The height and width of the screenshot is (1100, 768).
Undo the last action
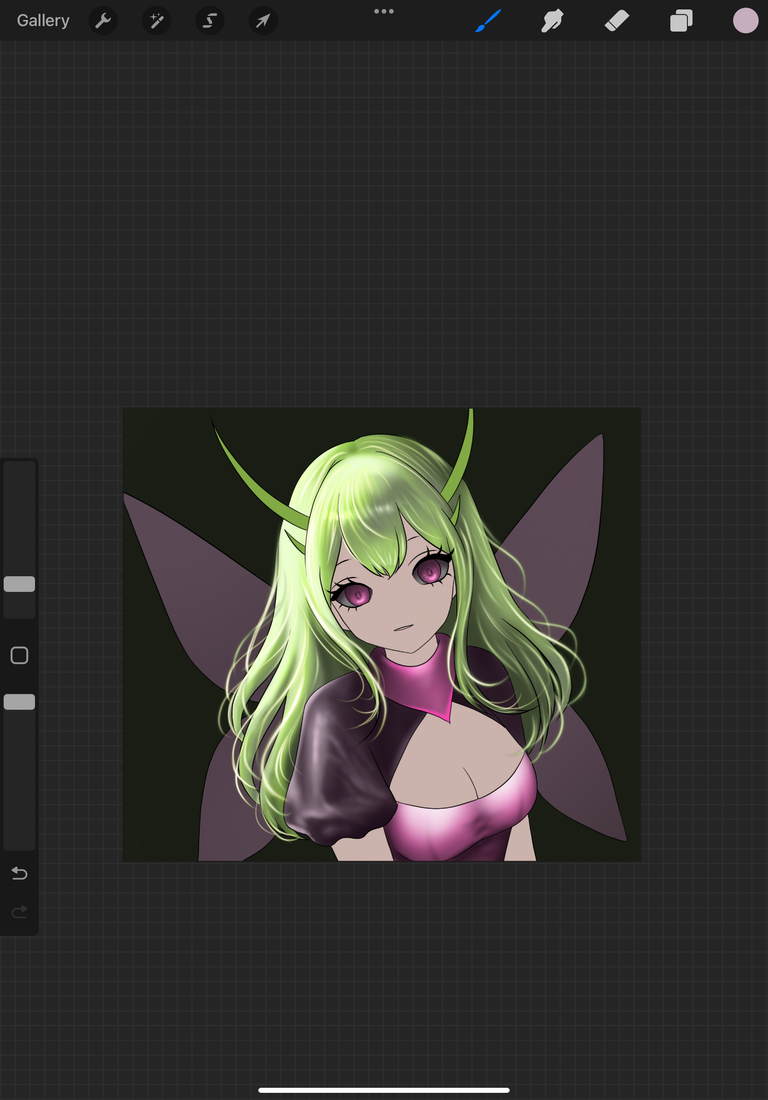point(20,873)
